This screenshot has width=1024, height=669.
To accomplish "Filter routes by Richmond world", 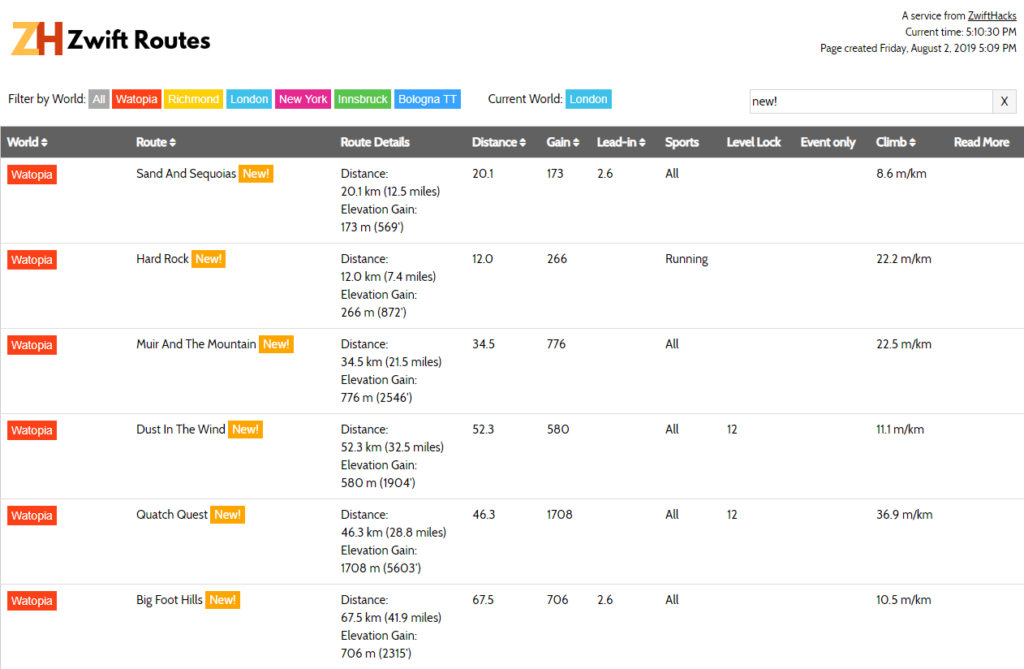I will (x=193, y=99).
